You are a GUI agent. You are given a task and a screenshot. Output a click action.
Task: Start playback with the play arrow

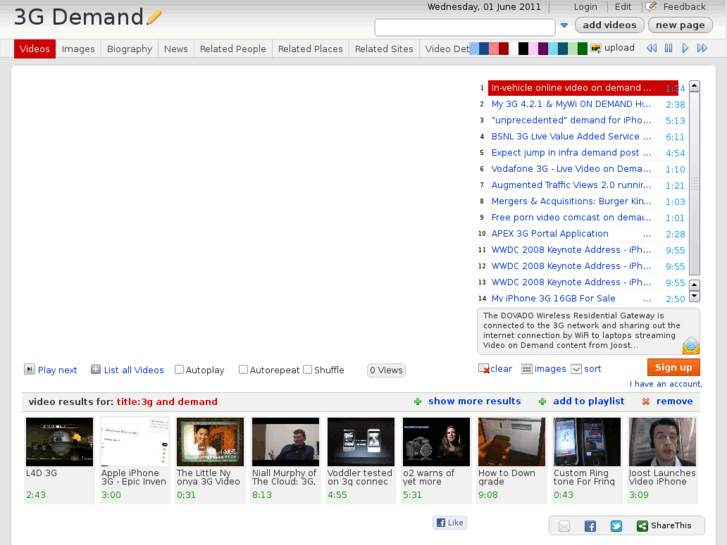pyautogui.click(x=685, y=48)
